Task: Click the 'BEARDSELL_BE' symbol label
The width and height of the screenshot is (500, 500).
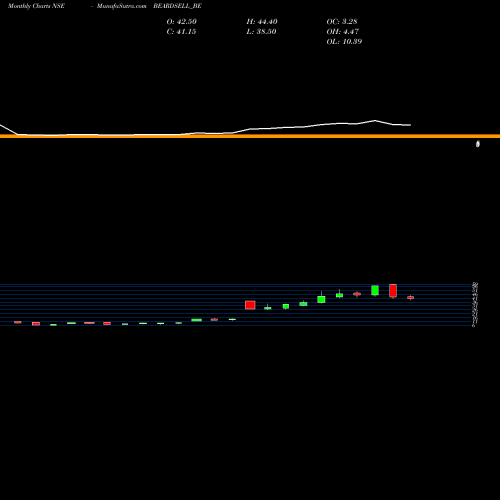Action: click(x=177, y=6)
